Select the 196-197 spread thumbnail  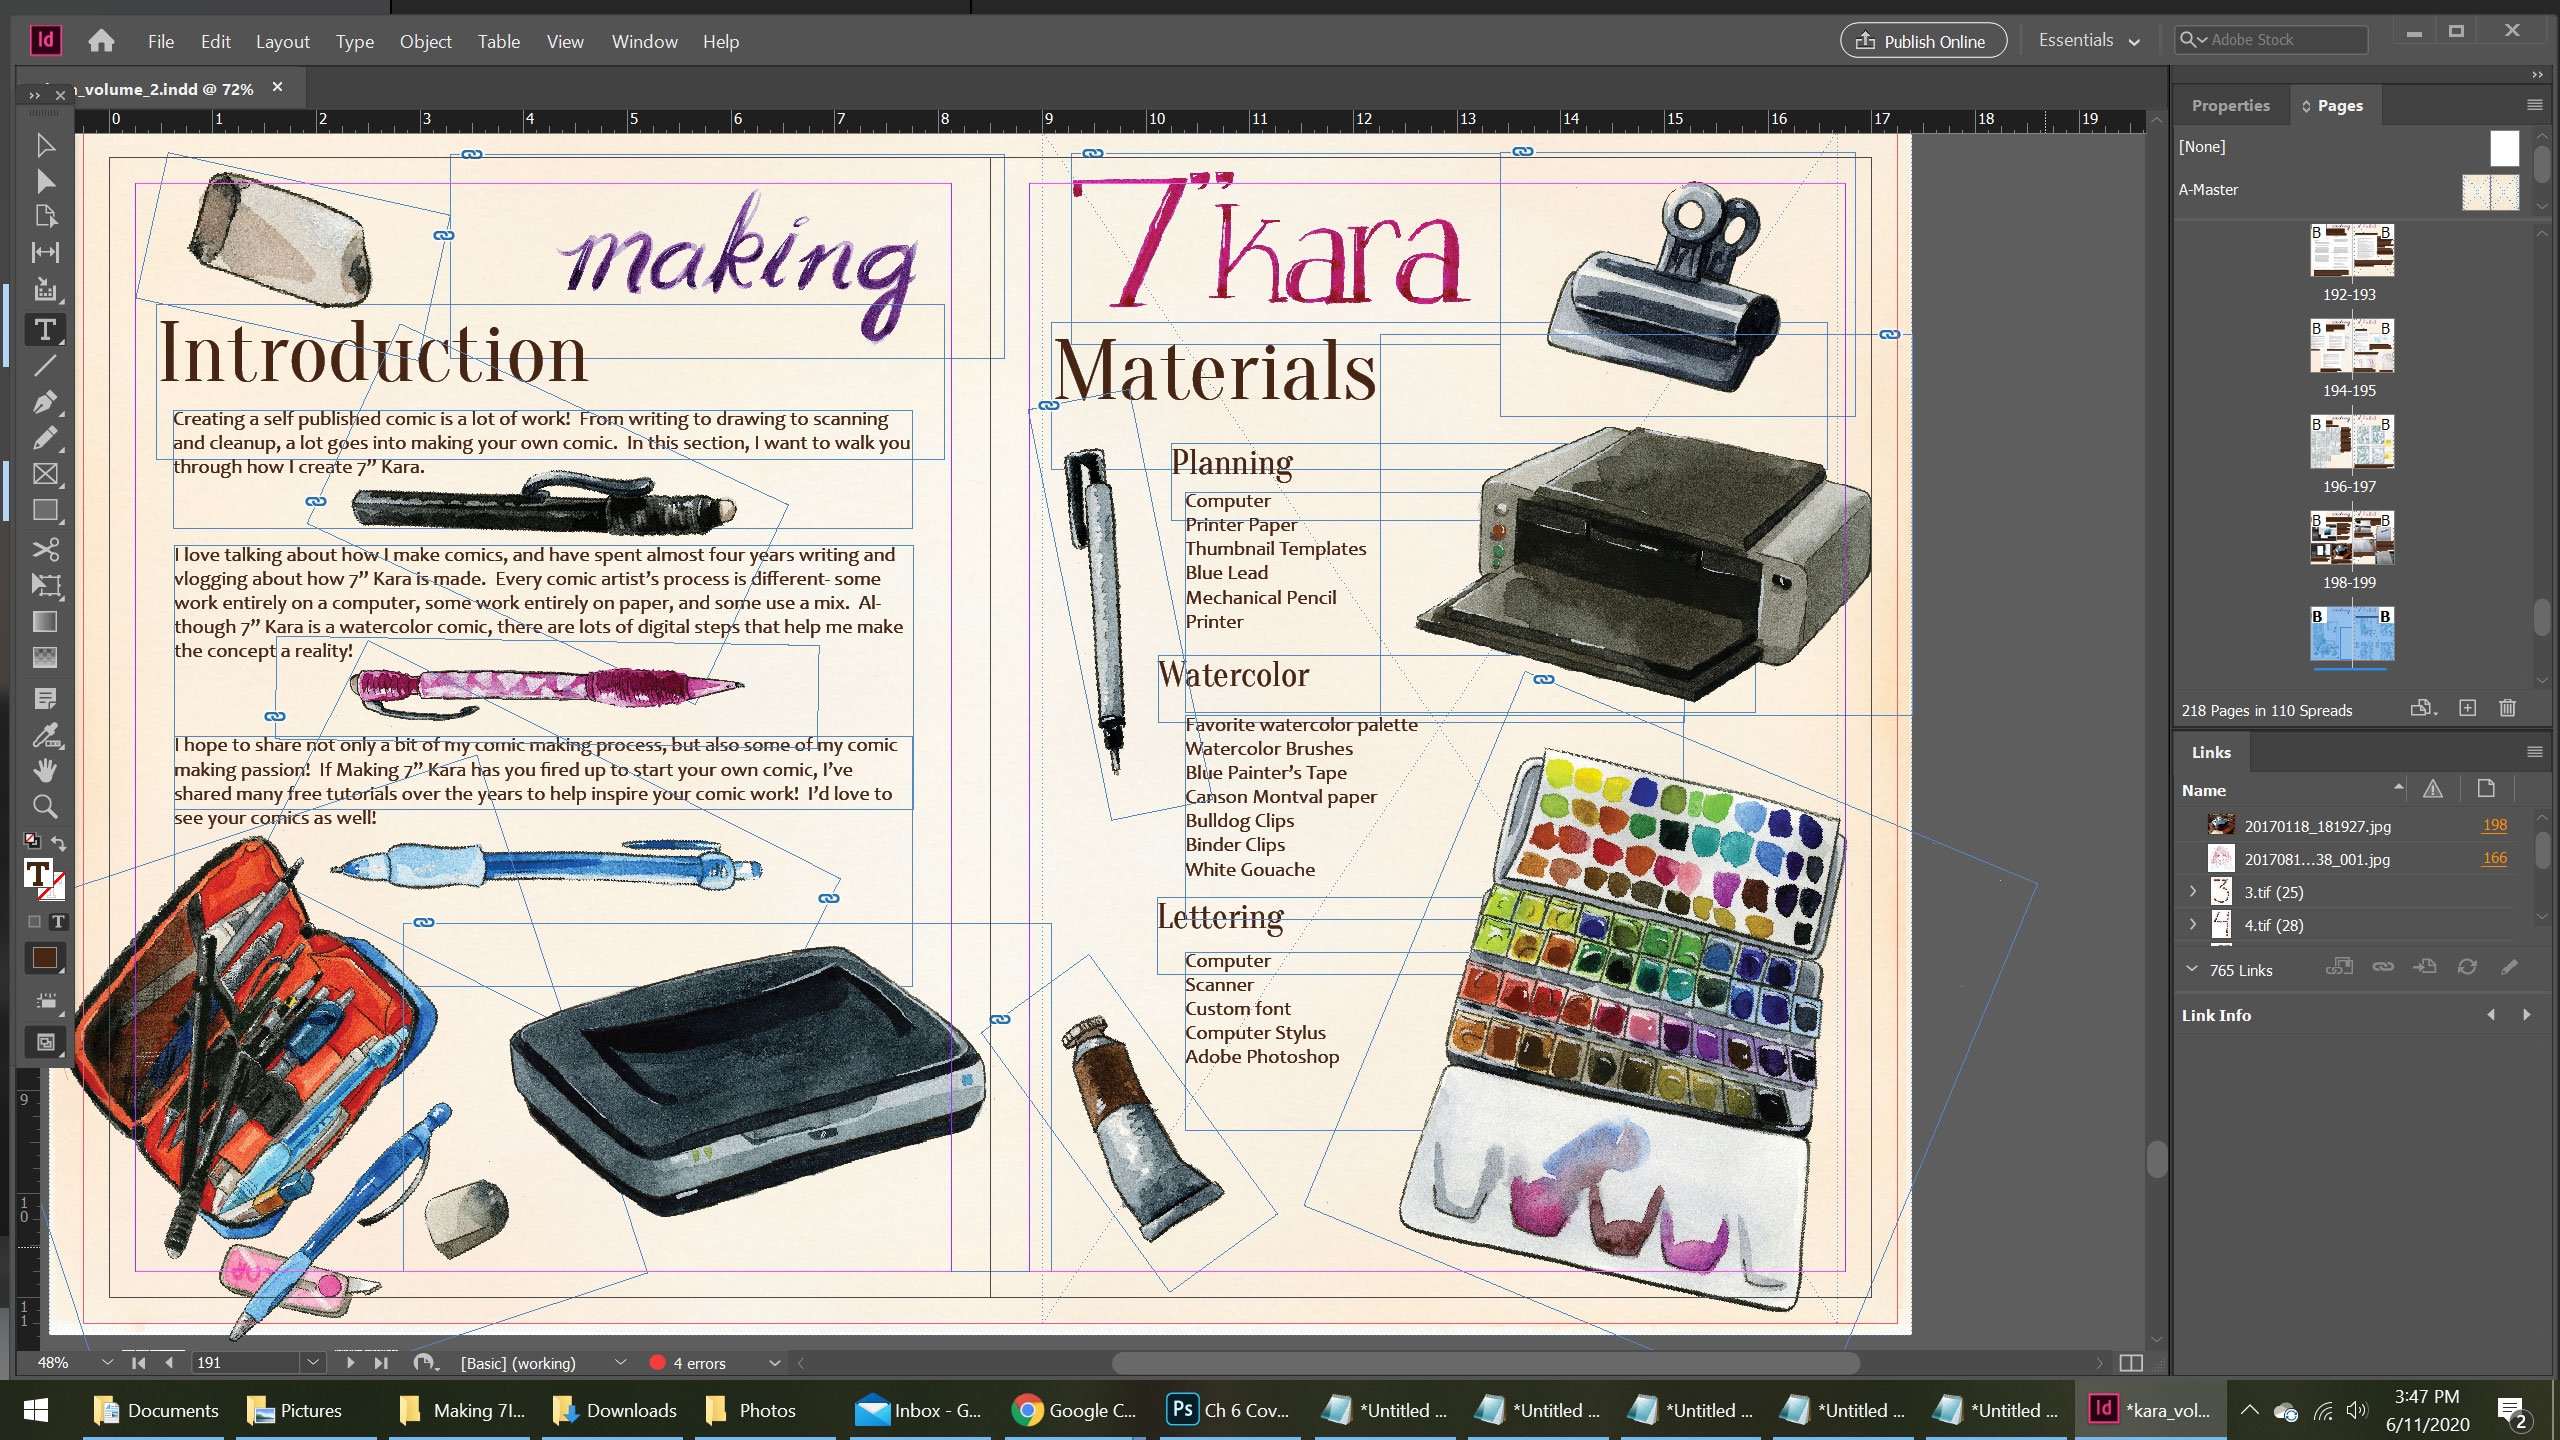pyautogui.click(x=2351, y=443)
